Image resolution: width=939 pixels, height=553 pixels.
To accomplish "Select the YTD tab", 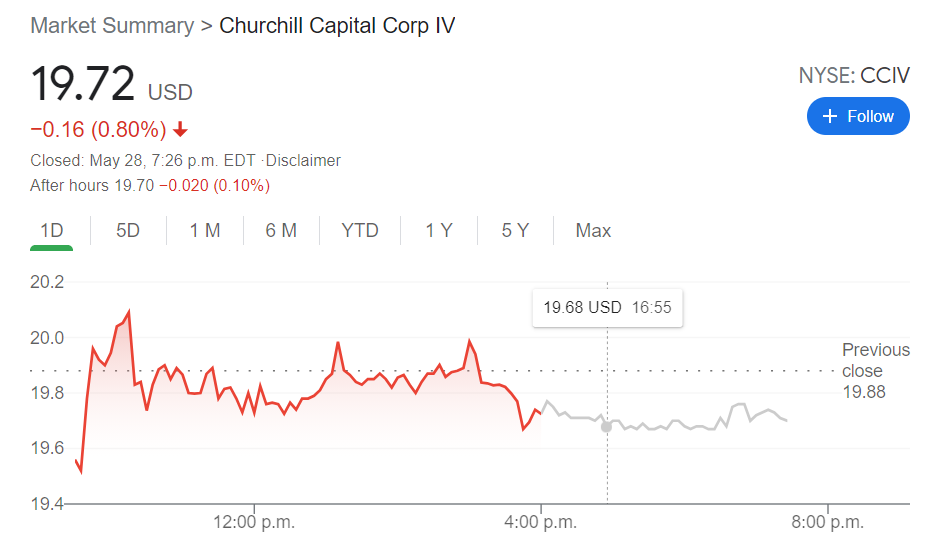I will 360,231.
